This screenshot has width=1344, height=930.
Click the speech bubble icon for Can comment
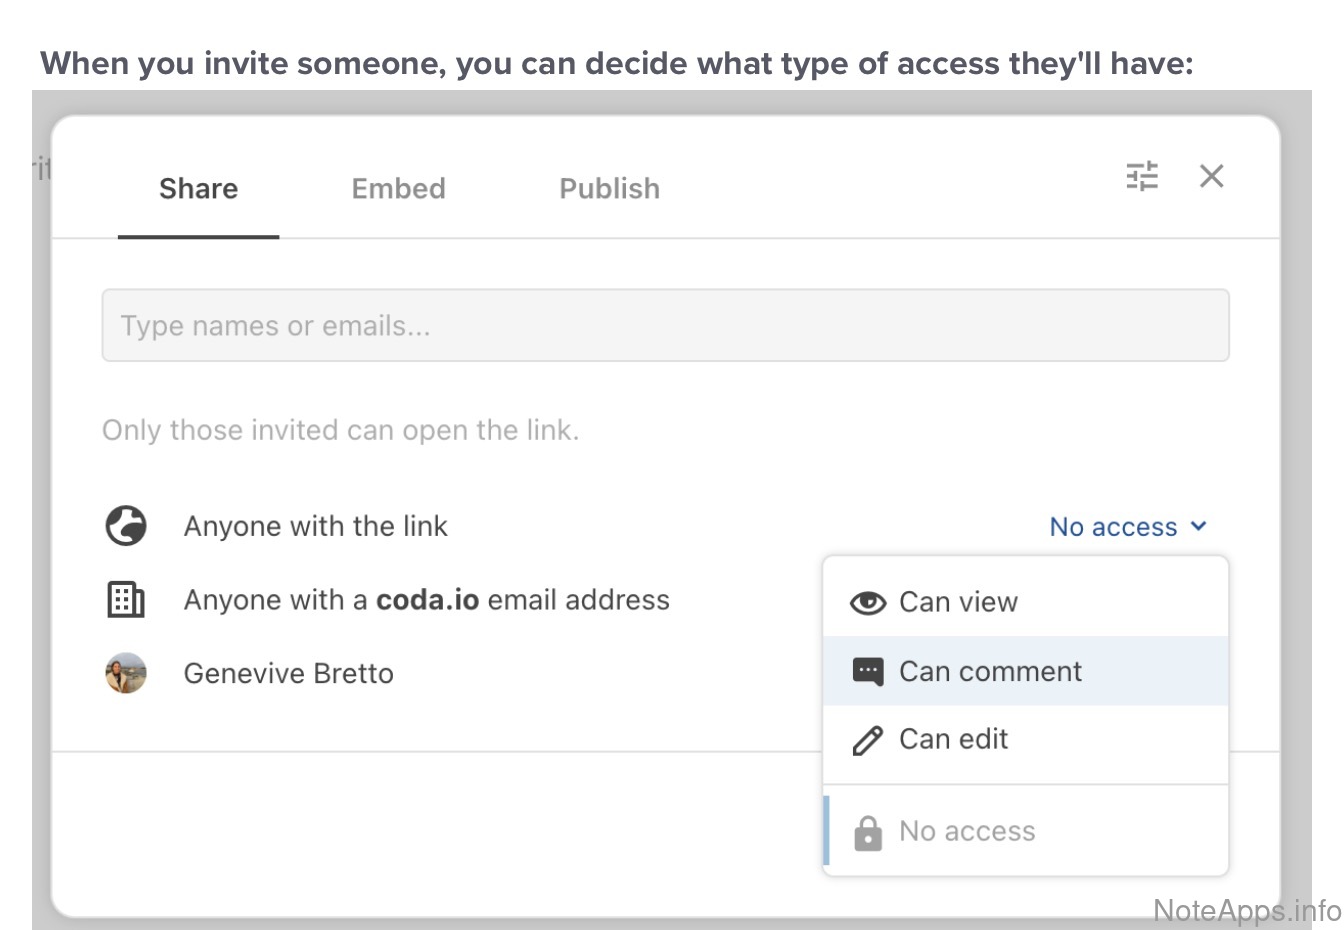pyautogui.click(x=867, y=671)
